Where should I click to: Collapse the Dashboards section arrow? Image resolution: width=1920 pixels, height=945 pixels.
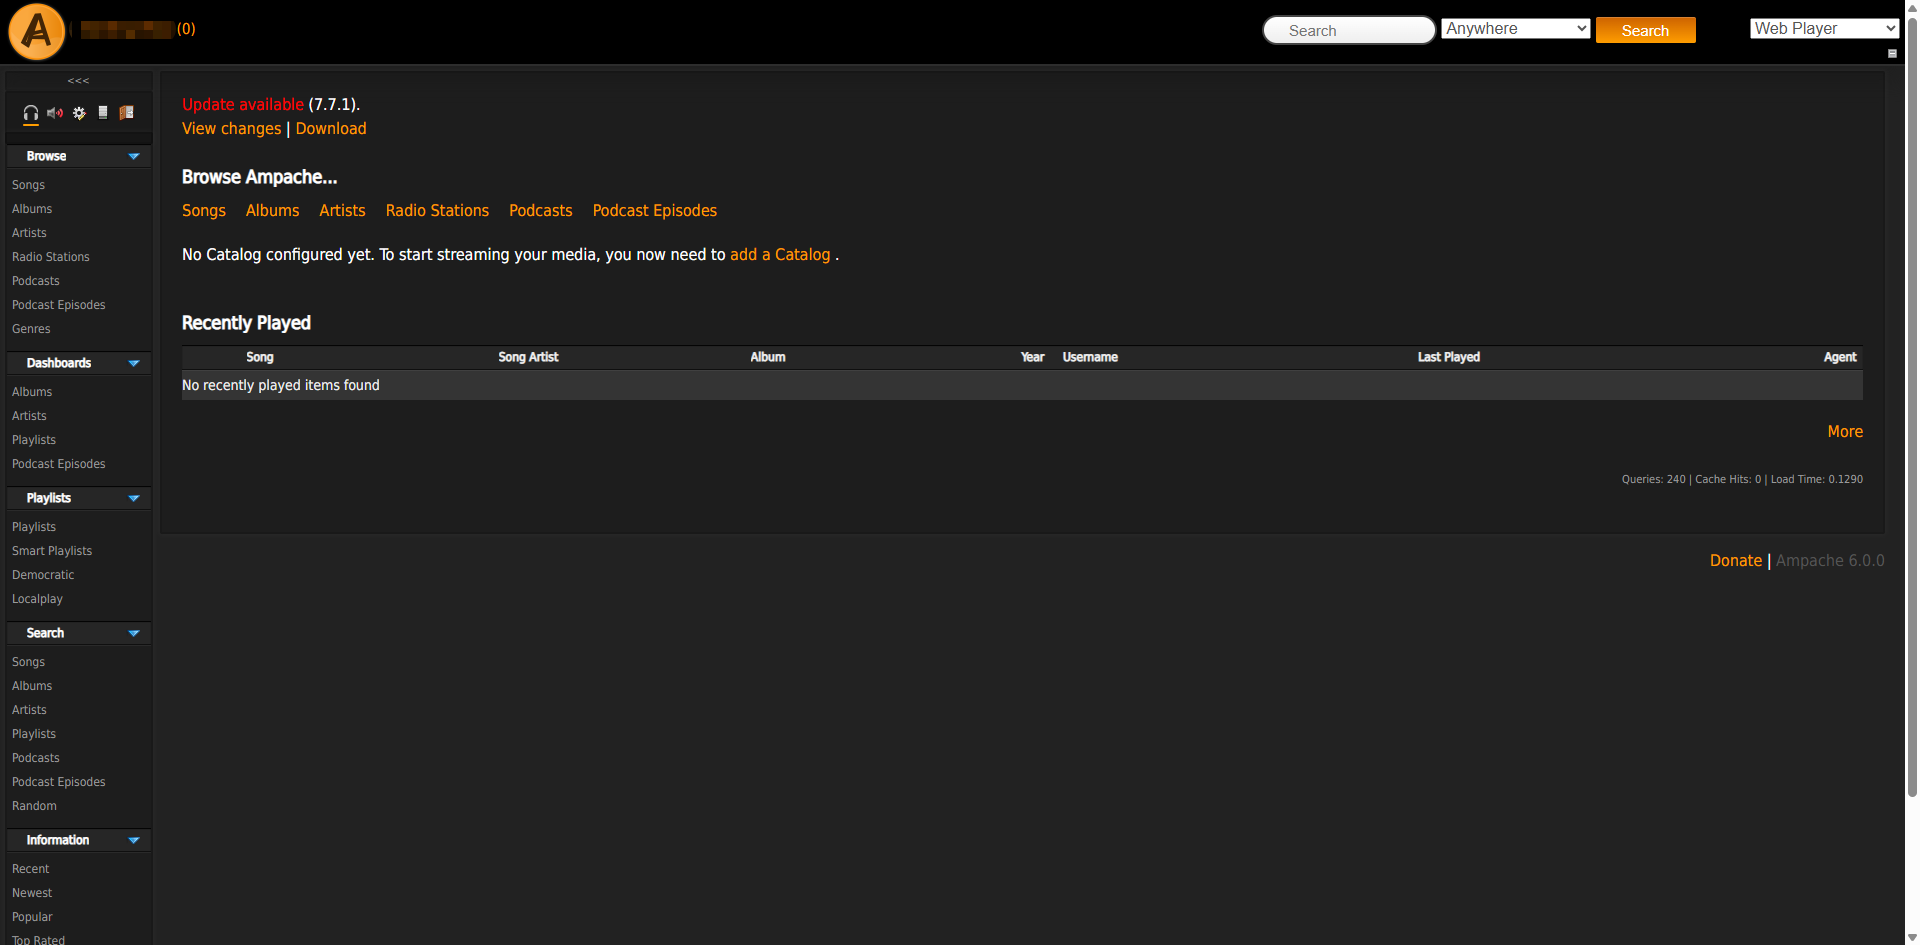click(x=134, y=364)
